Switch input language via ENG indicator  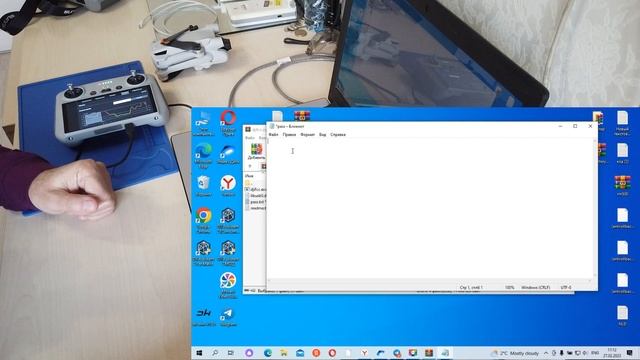pos(595,353)
